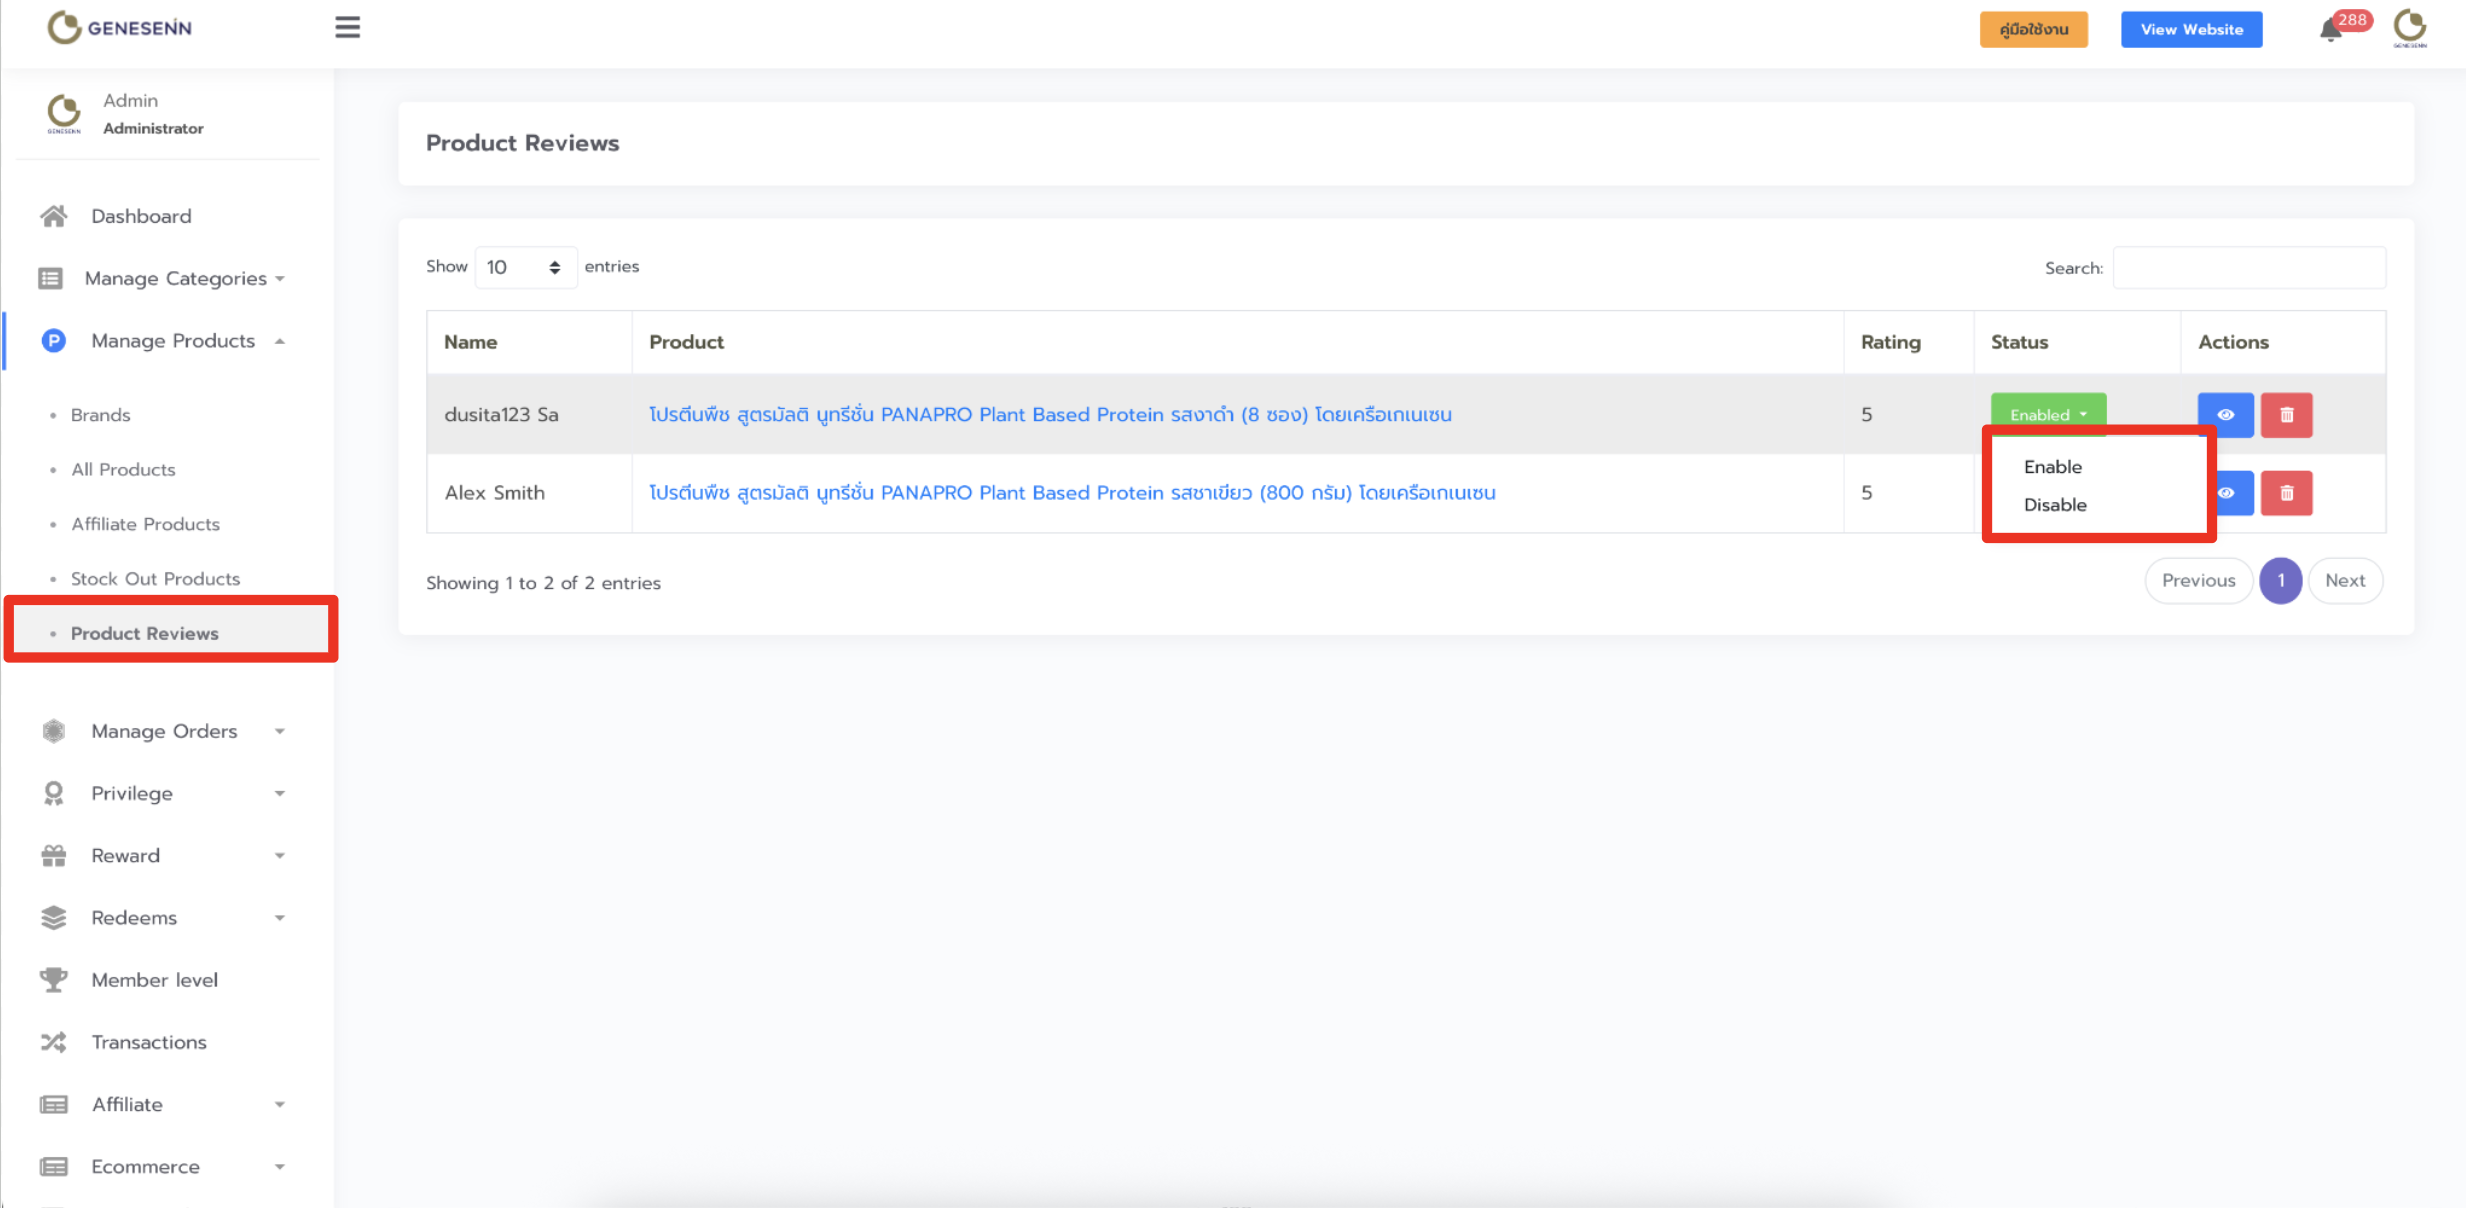
Task: Expand the Manage Categories menu
Action: 175,278
